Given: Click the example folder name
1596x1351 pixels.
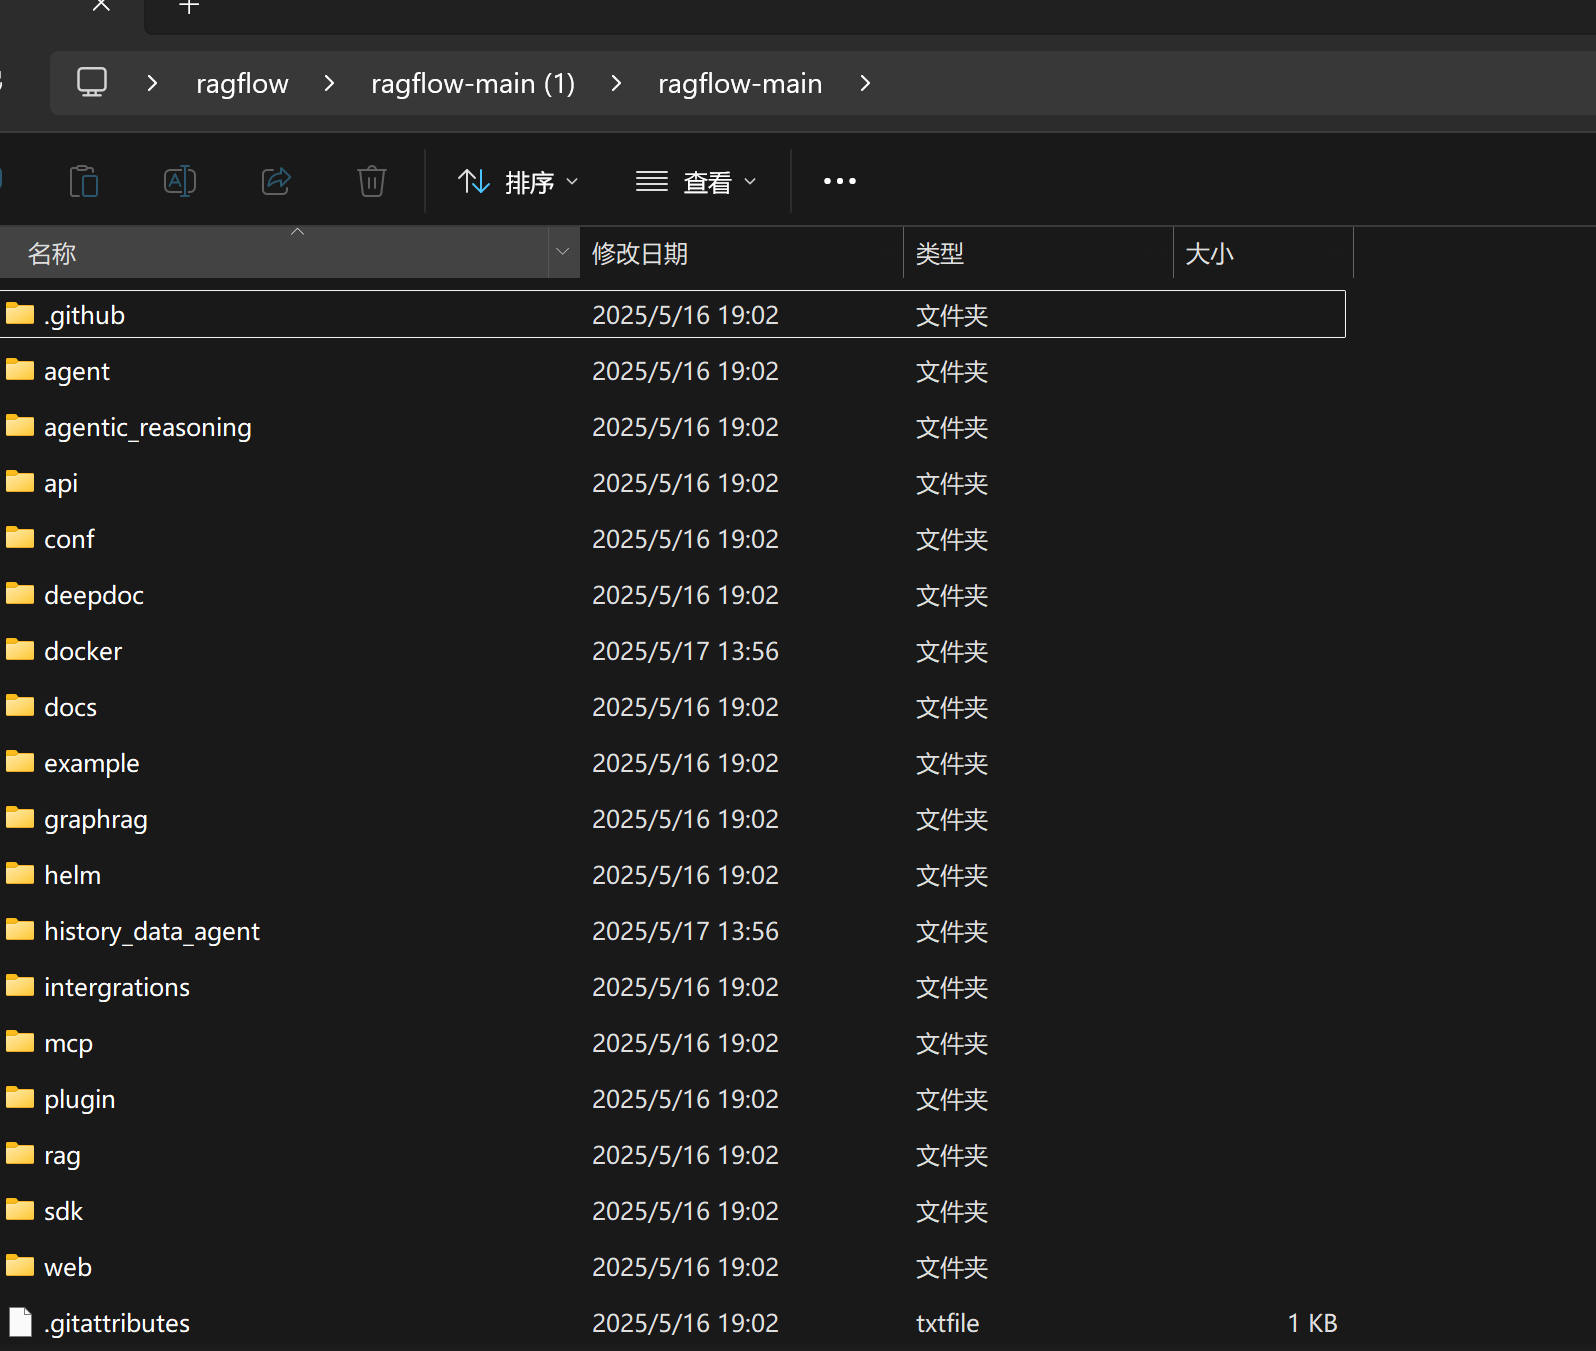Looking at the screenshot, I should [92, 764].
